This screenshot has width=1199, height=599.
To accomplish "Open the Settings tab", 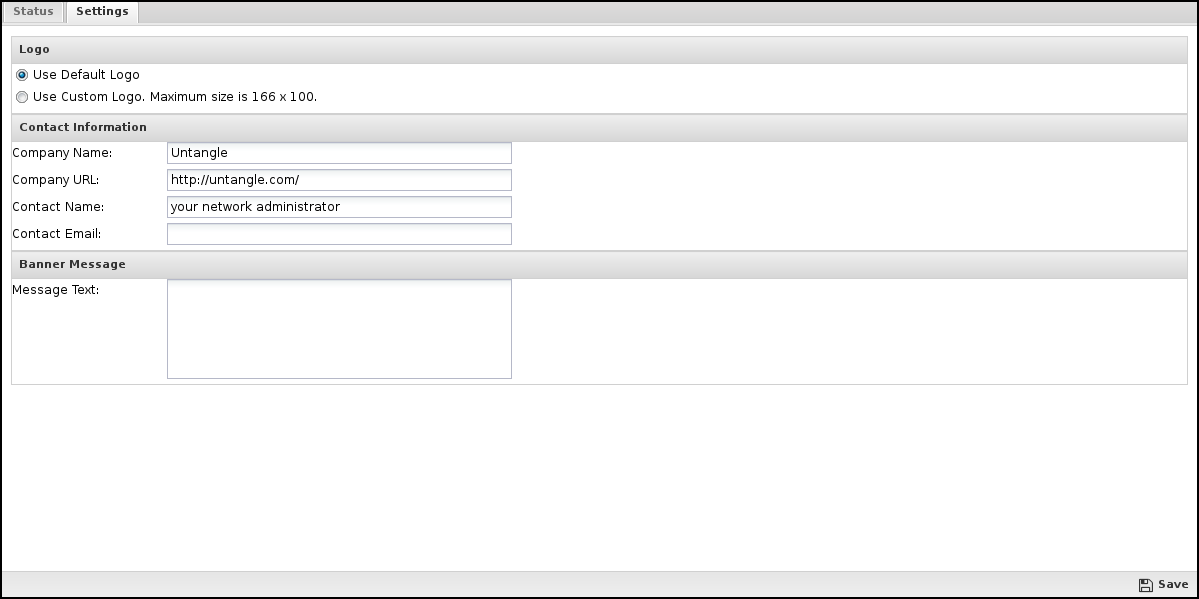I will tap(102, 11).
